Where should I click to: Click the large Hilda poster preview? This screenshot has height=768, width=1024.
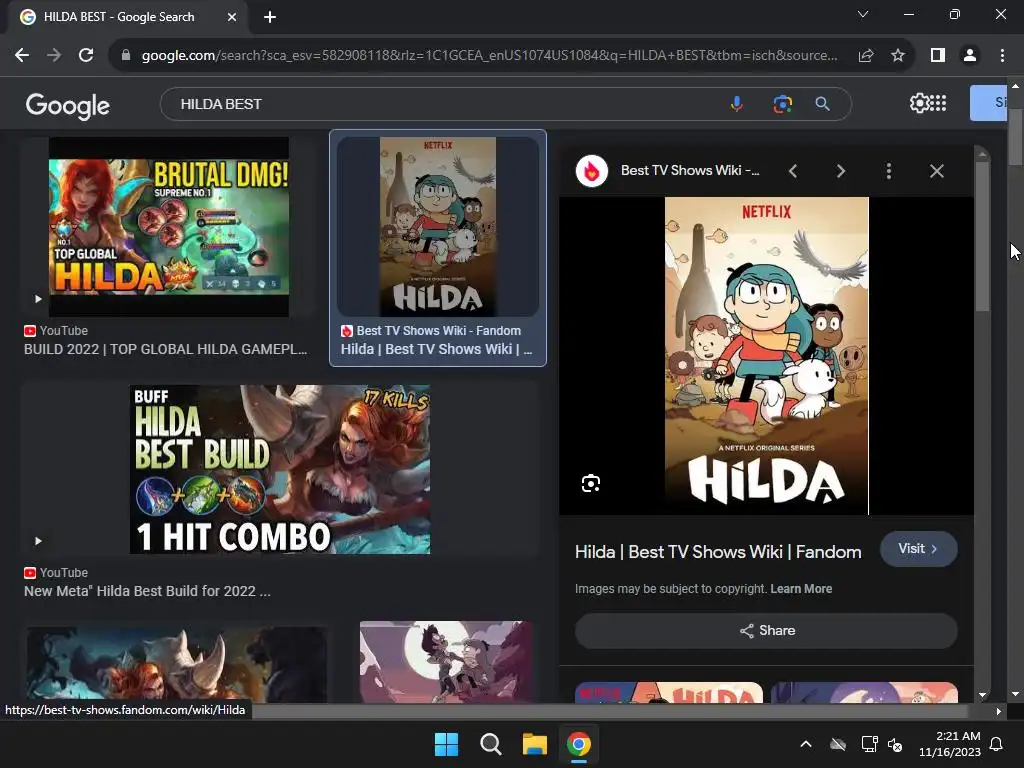[767, 356]
